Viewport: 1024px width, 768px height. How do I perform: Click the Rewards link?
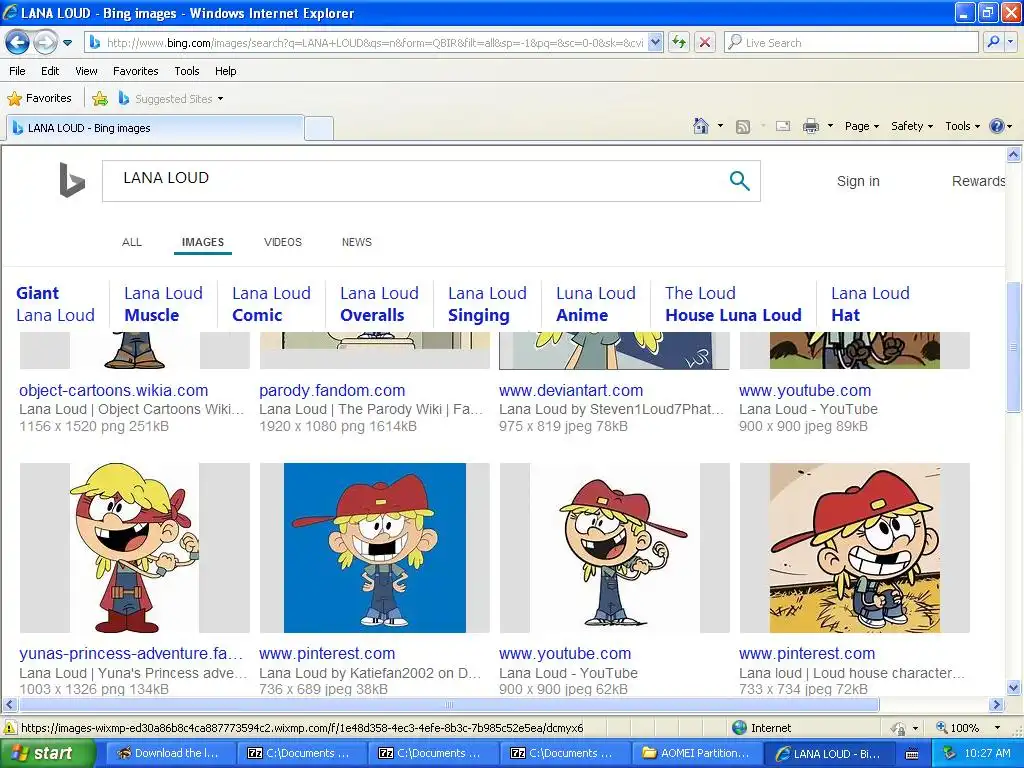(x=978, y=181)
